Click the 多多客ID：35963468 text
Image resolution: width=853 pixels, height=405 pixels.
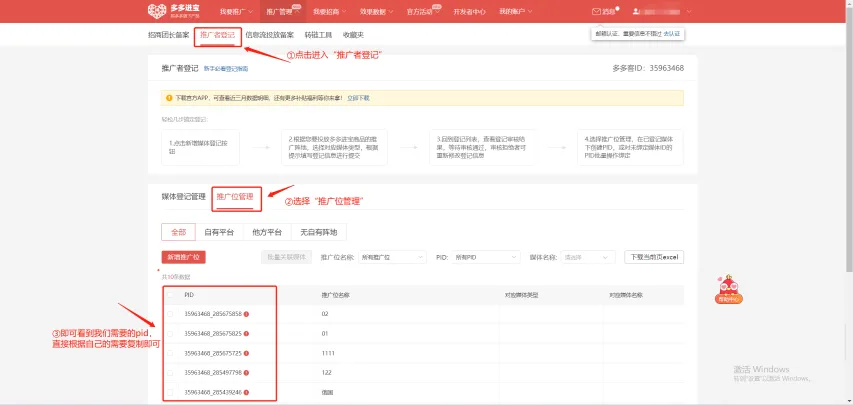click(648, 69)
